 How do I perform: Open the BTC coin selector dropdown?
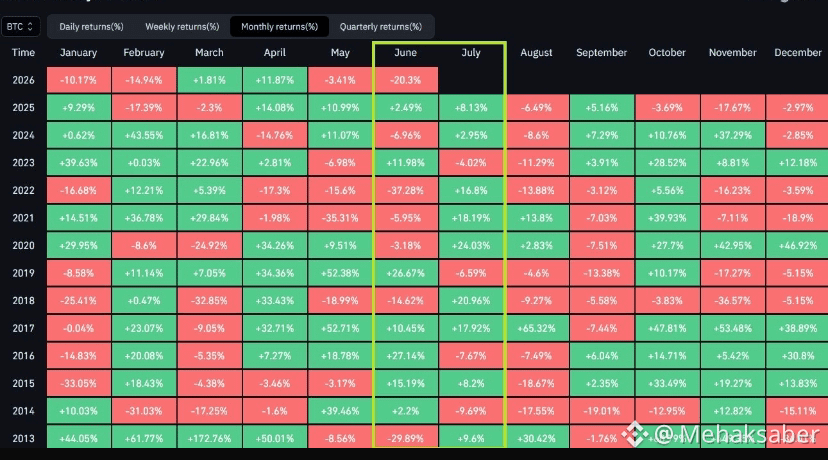pos(20,26)
